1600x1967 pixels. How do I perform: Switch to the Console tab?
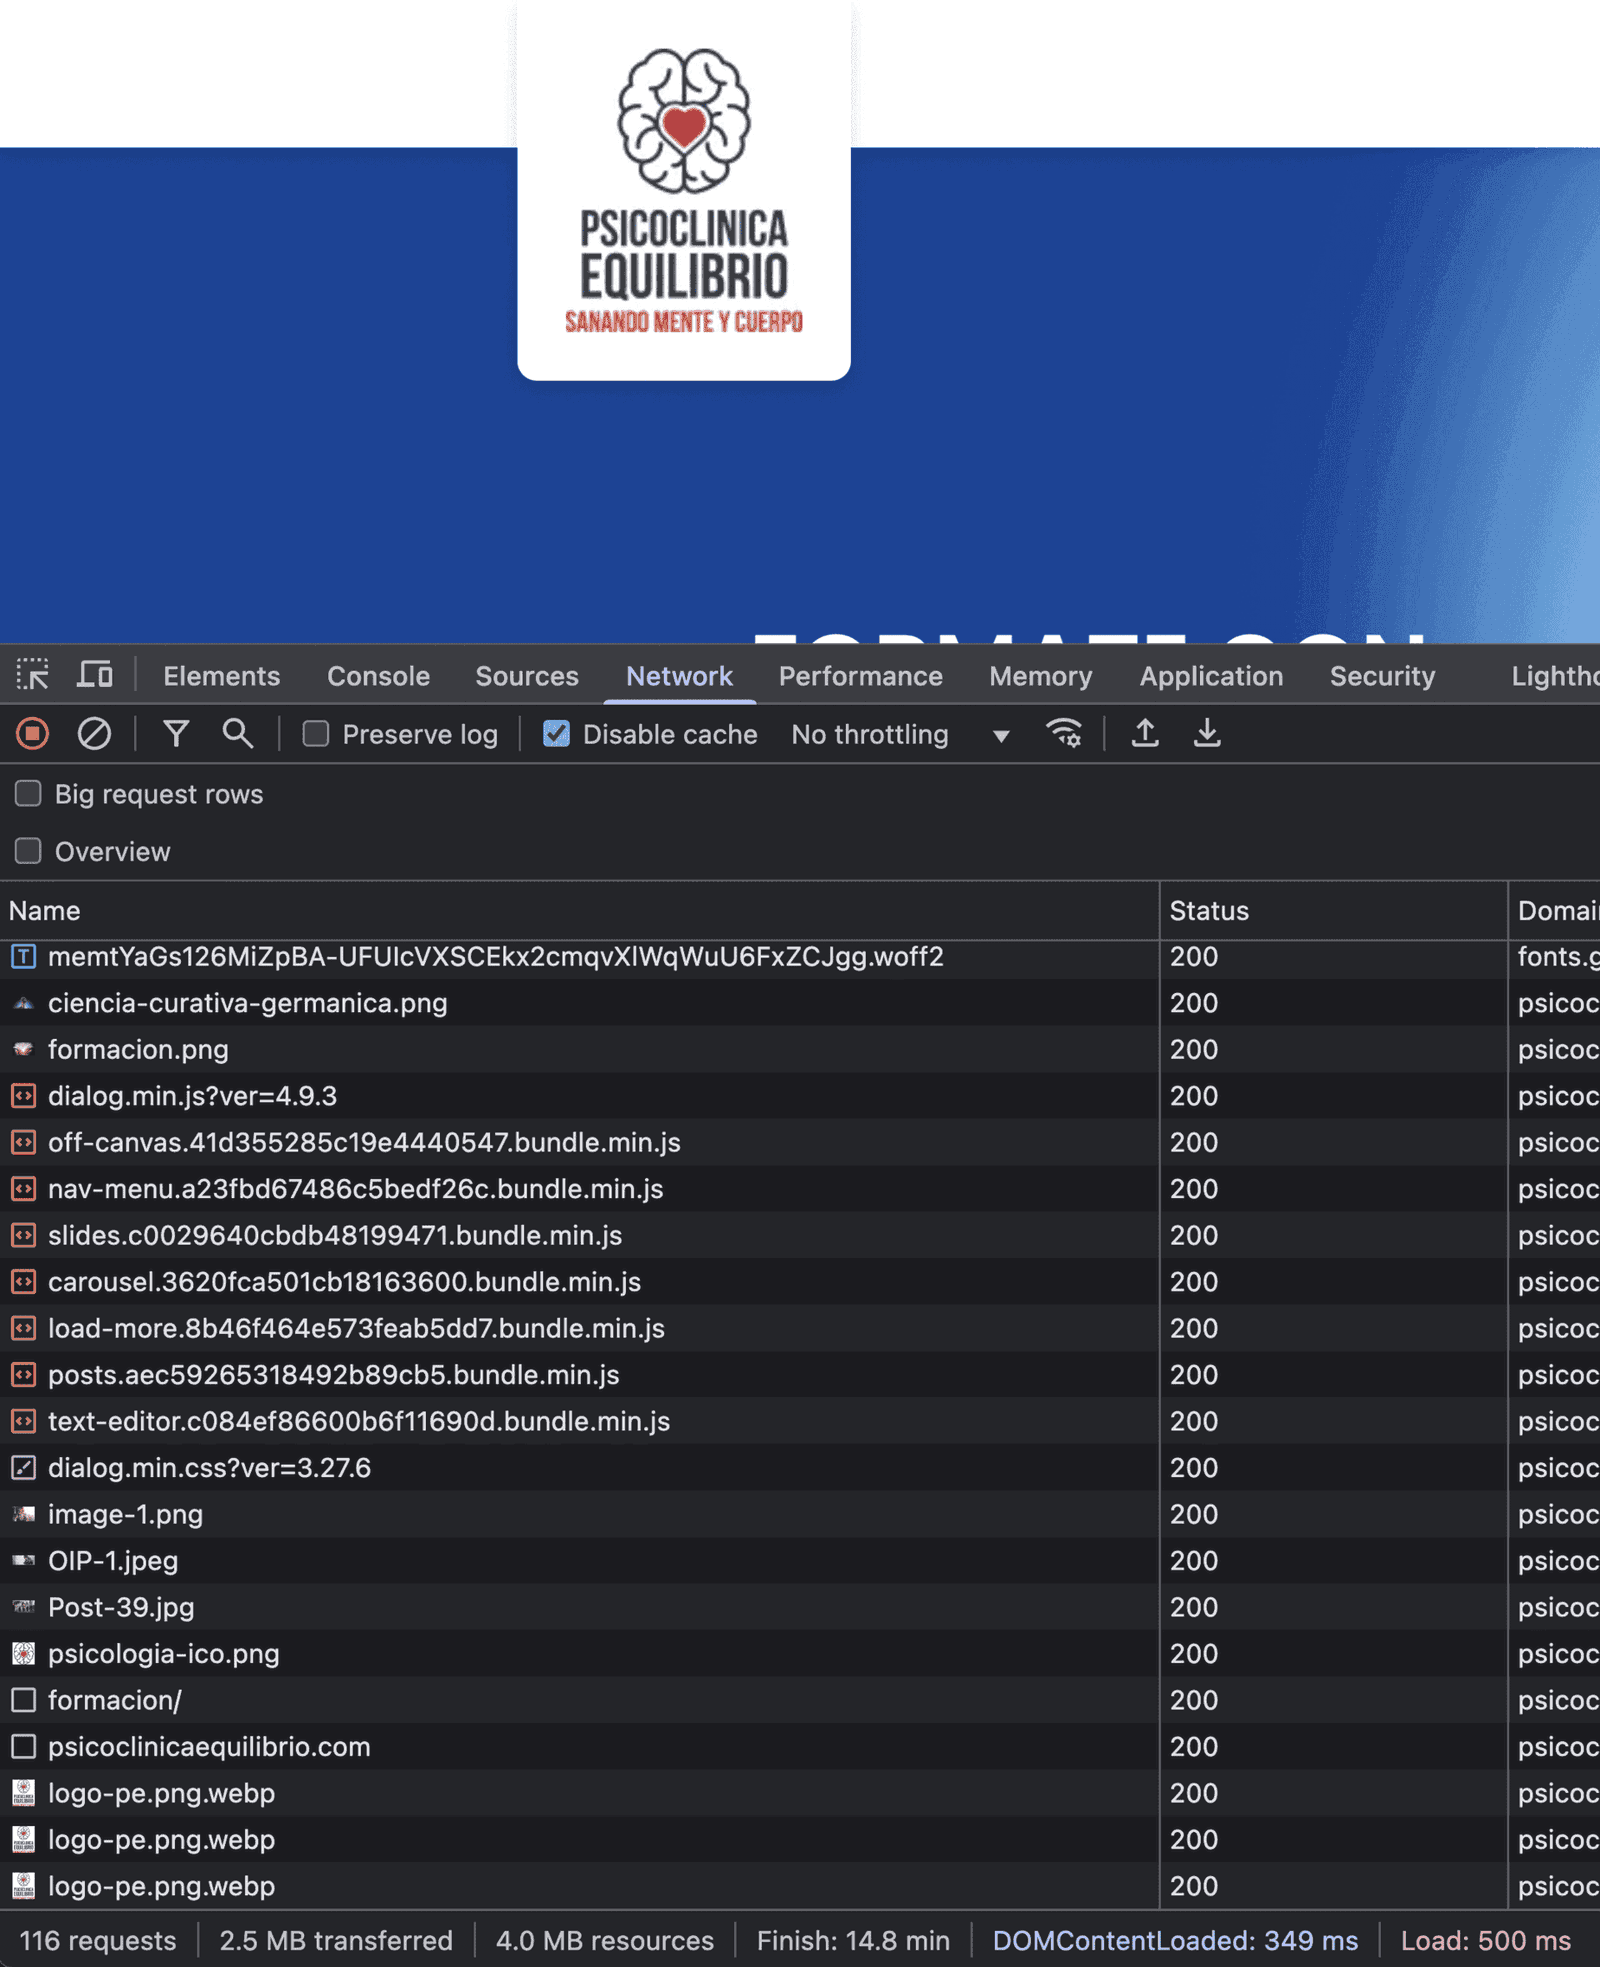(378, 676)
